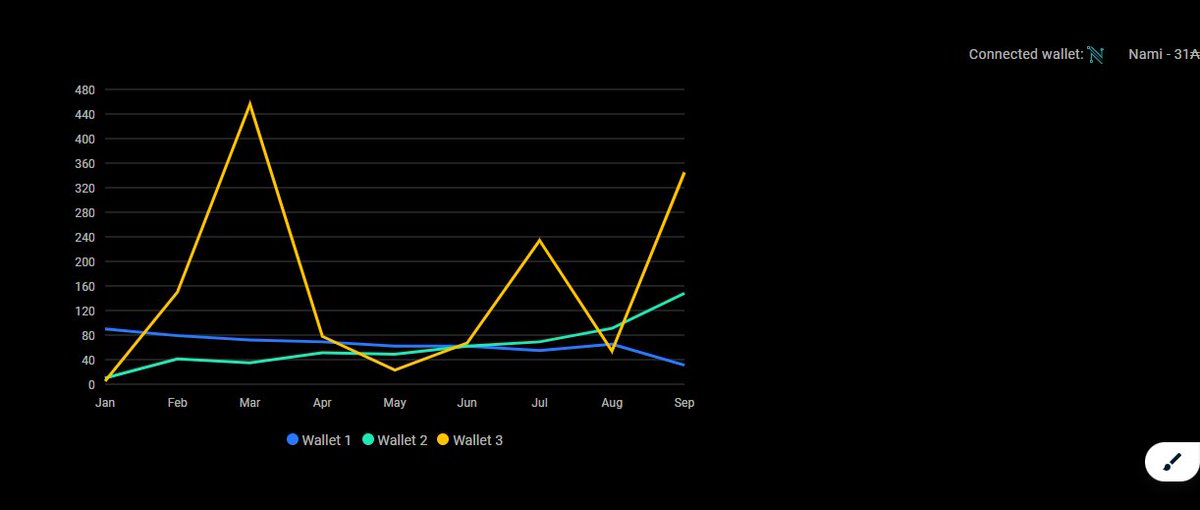
Task: Toggle the Wallet 1 blue legend dot
Action: pyautogui.click(x=293, y=440)
